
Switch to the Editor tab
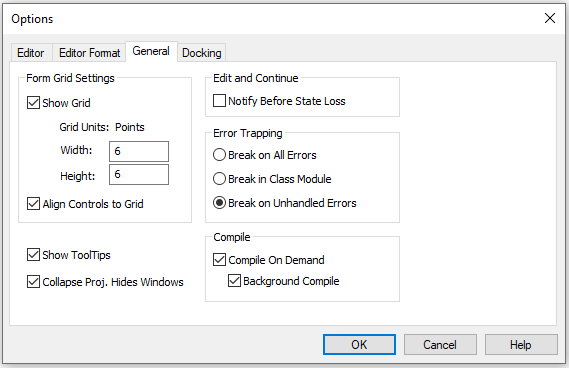click(x=31, y=53)
